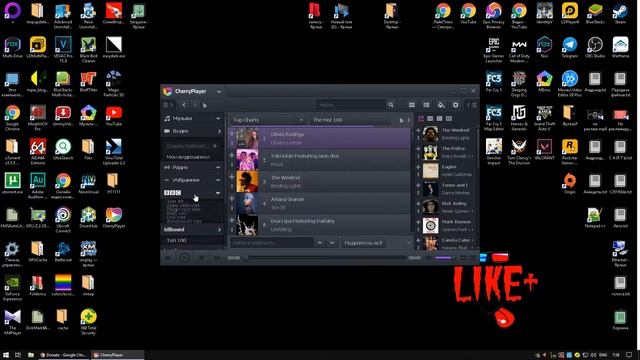
Task: Select the Olivia Rodrigo Drivers License row
Action: click(319, 138)
